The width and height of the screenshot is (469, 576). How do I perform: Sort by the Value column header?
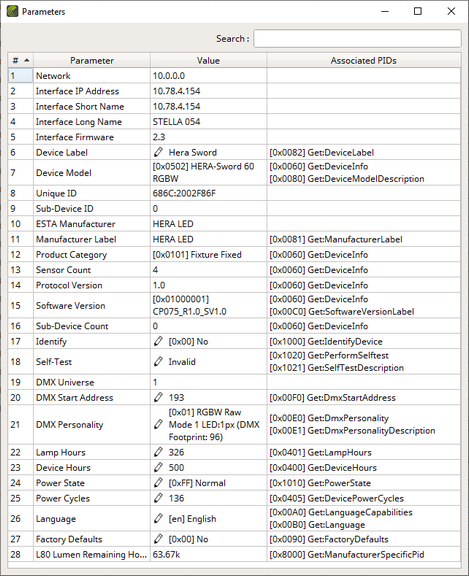click(x=208, y=60)
